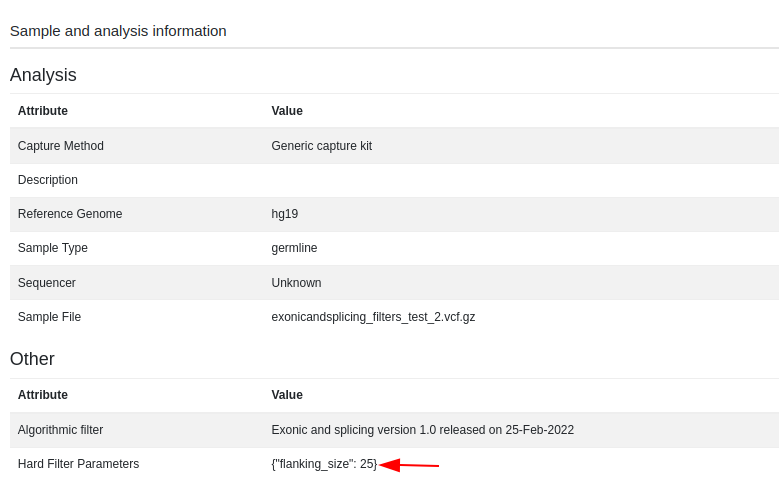Select the exonicandsplicing_filters_test_2.vcf.gz filename
Image resolution: width=779 pixels, height=502 pixels.
373,317
